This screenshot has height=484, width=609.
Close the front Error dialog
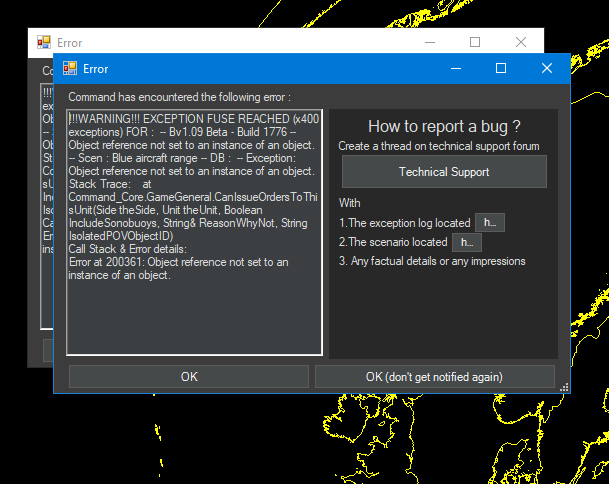pyautogui.click(x=547, y=68)
